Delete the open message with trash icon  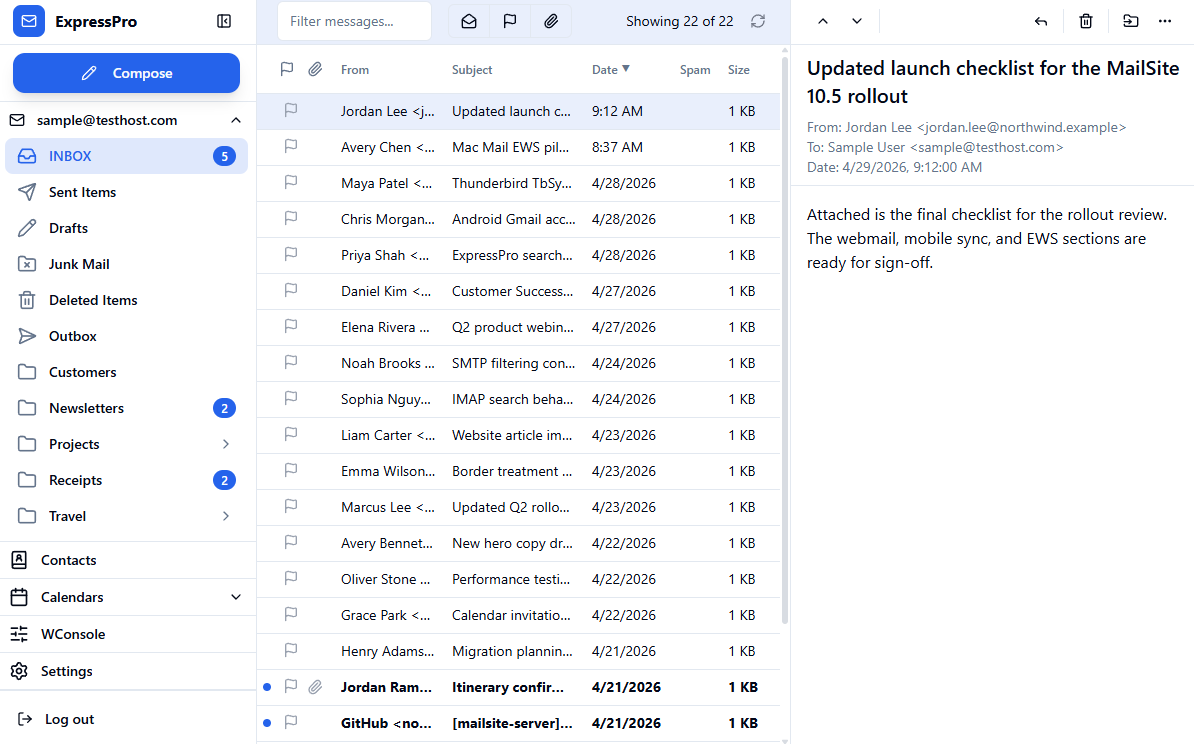pos(1086,21)
